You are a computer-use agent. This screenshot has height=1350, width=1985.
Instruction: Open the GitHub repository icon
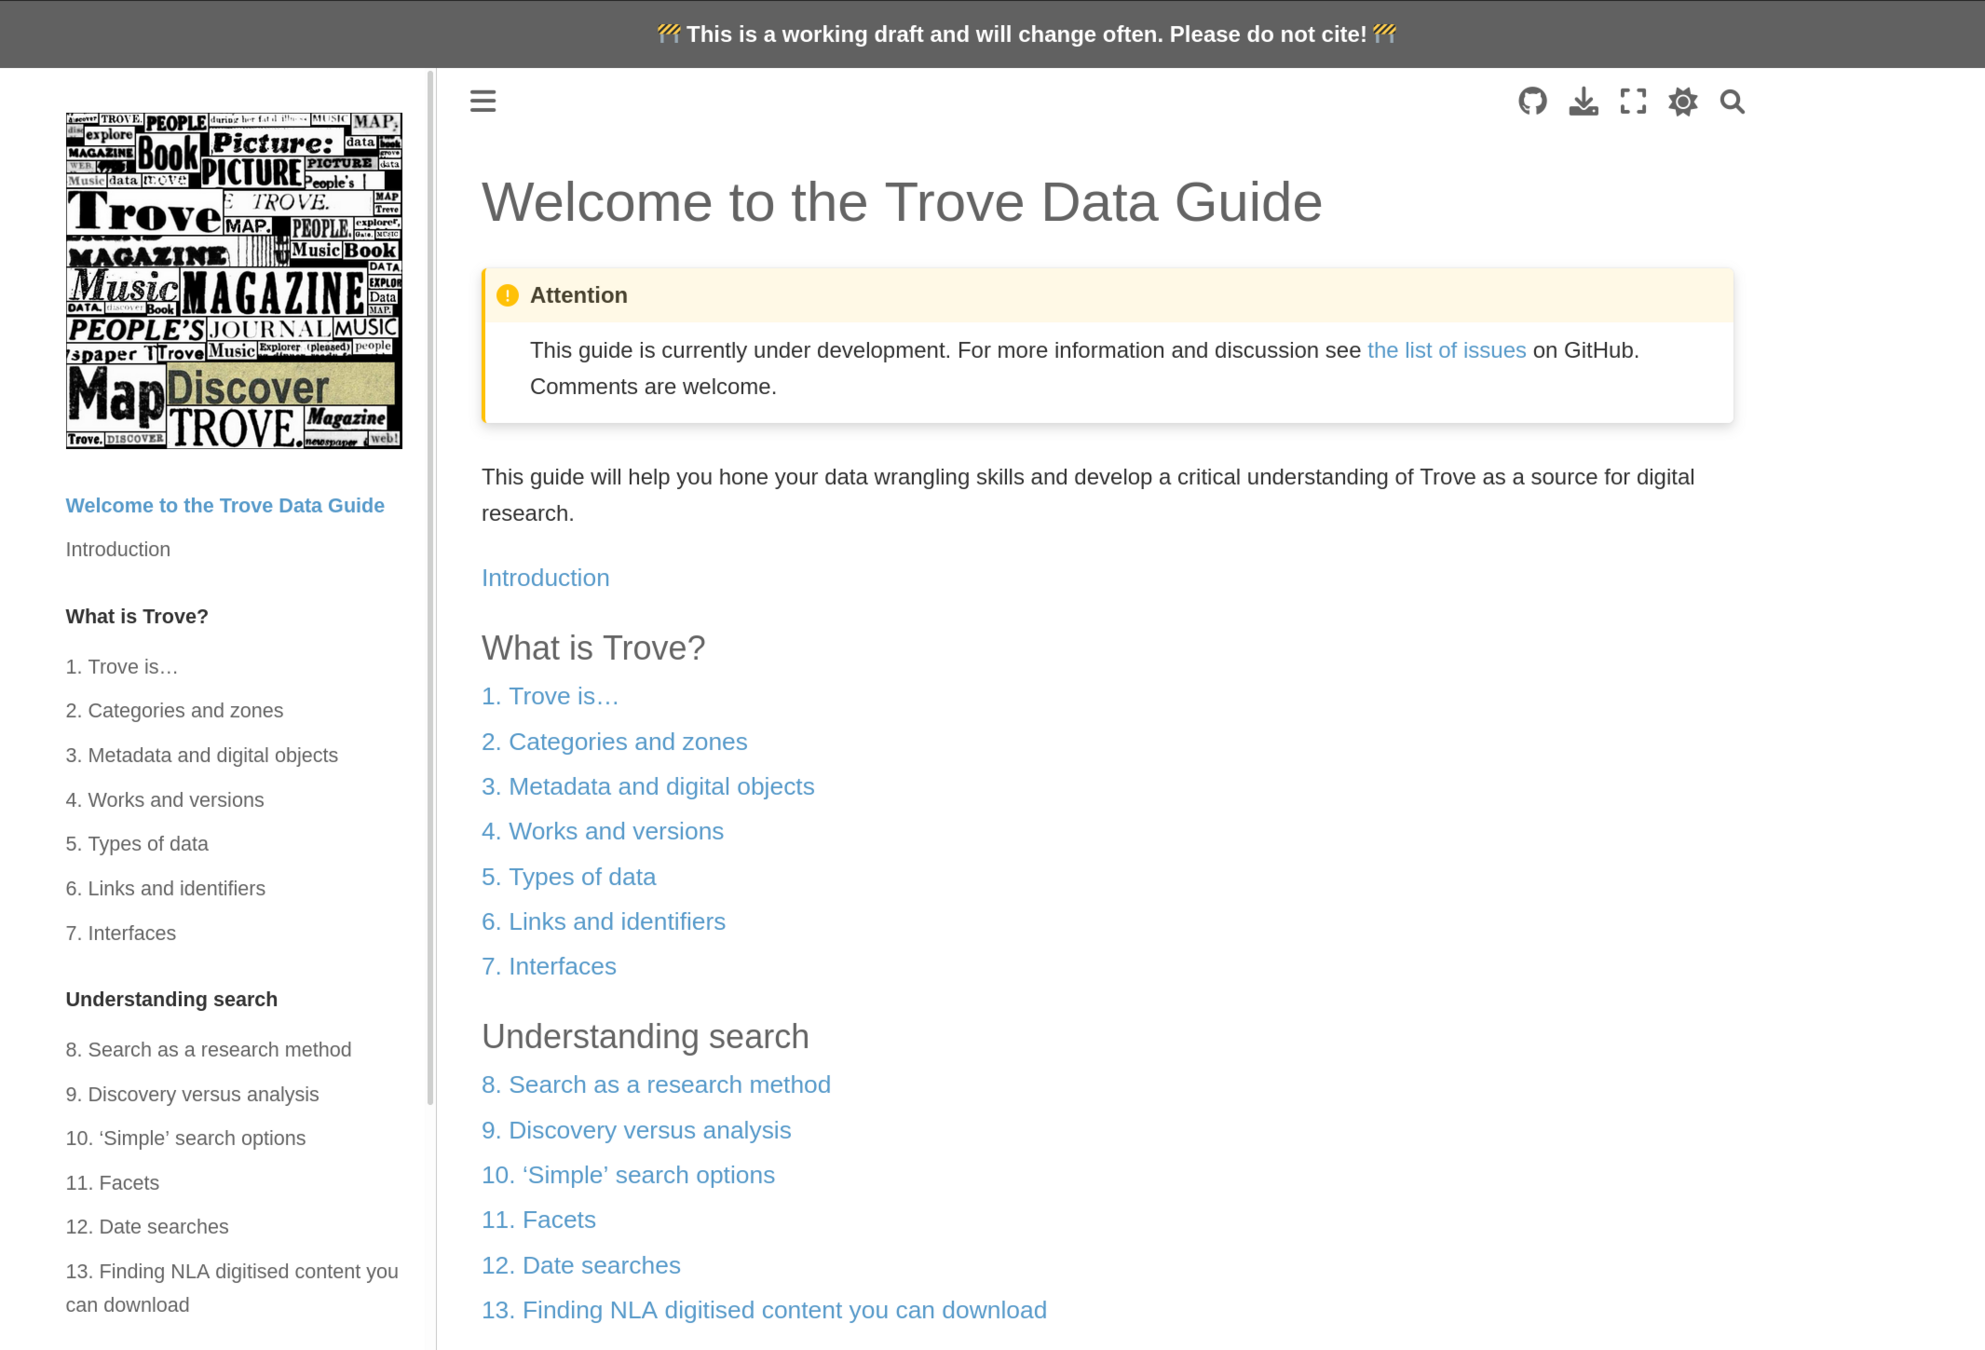coord(1532,101)
